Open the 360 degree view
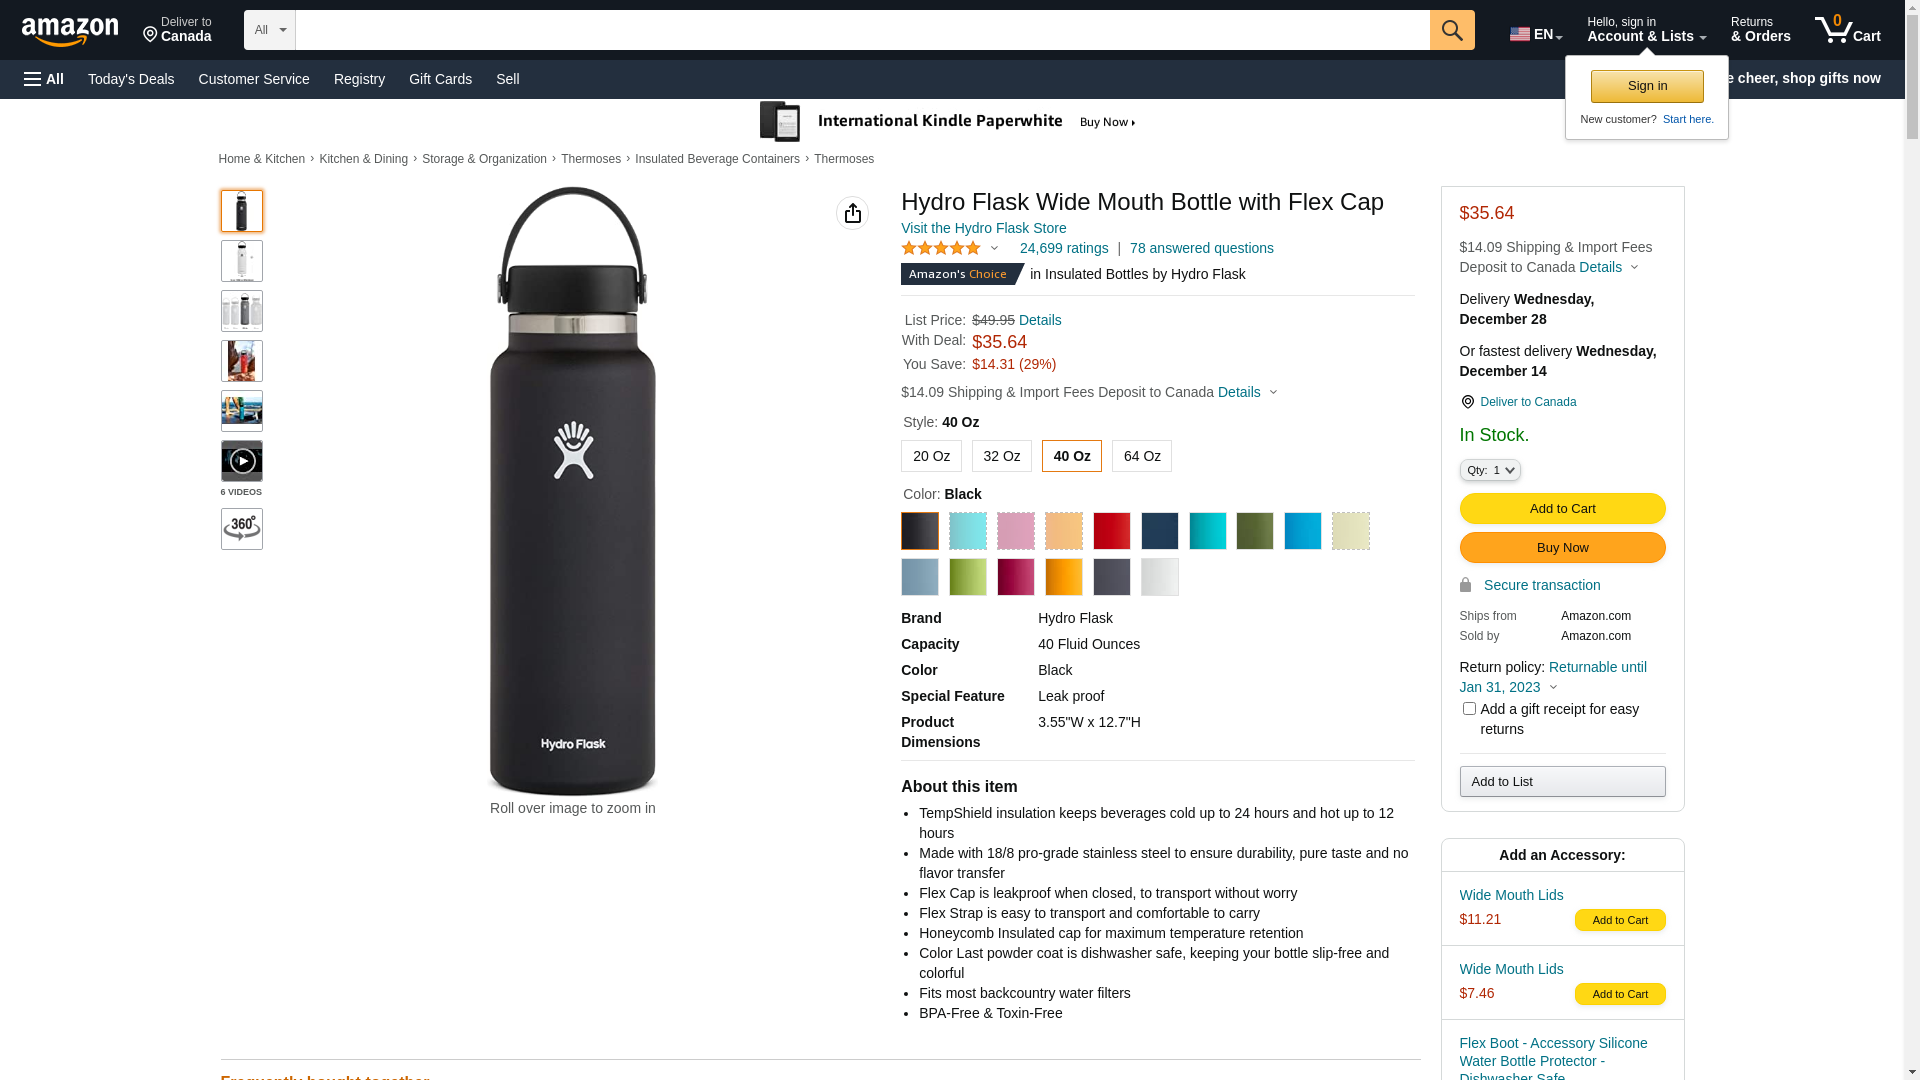The image size is (1920, 1080). point(241,529)
